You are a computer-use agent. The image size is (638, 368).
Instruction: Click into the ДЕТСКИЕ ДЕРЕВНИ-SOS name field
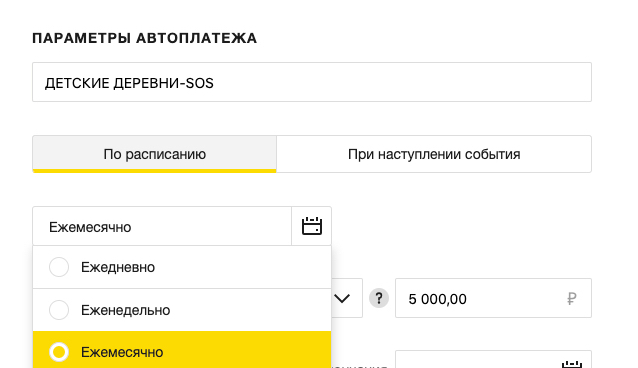[x=312, y=82]
